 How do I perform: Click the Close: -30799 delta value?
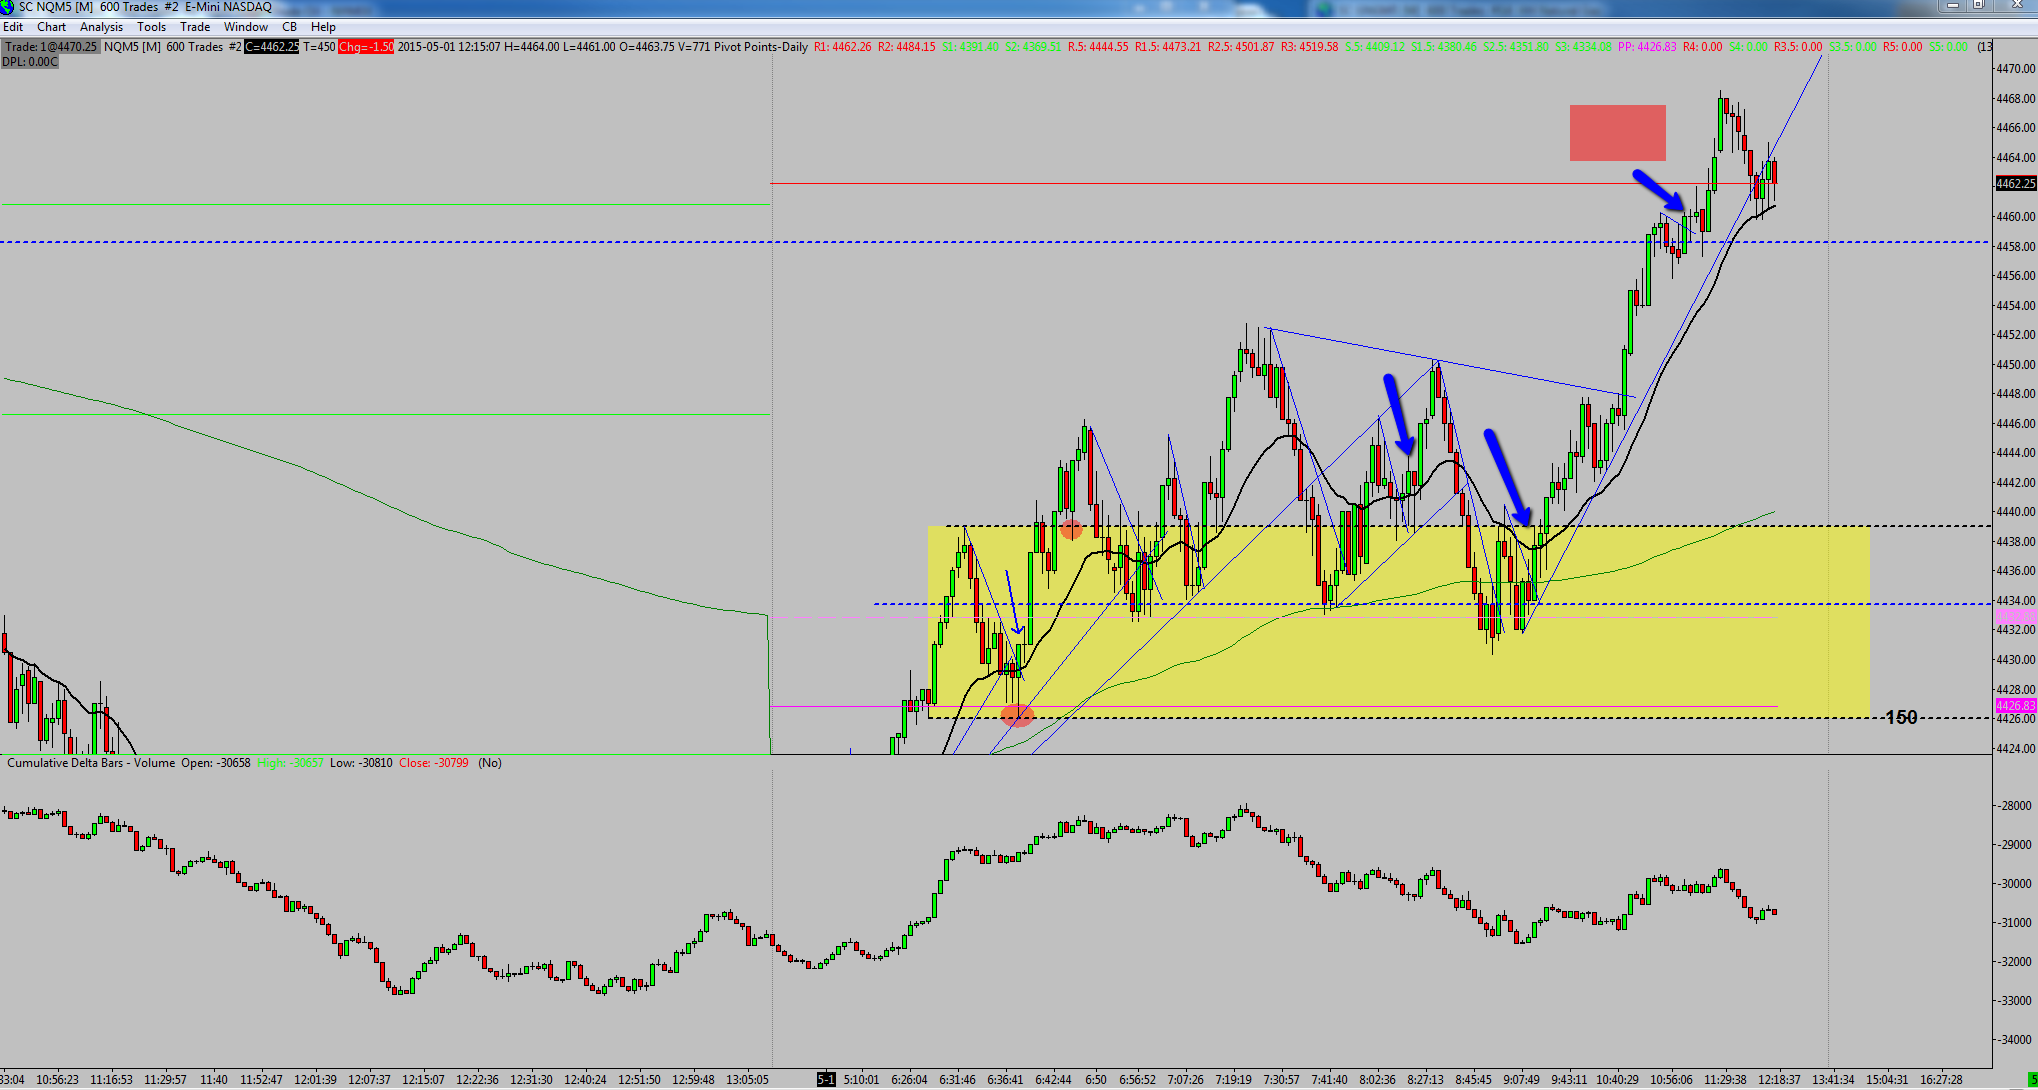pos(434,763)
